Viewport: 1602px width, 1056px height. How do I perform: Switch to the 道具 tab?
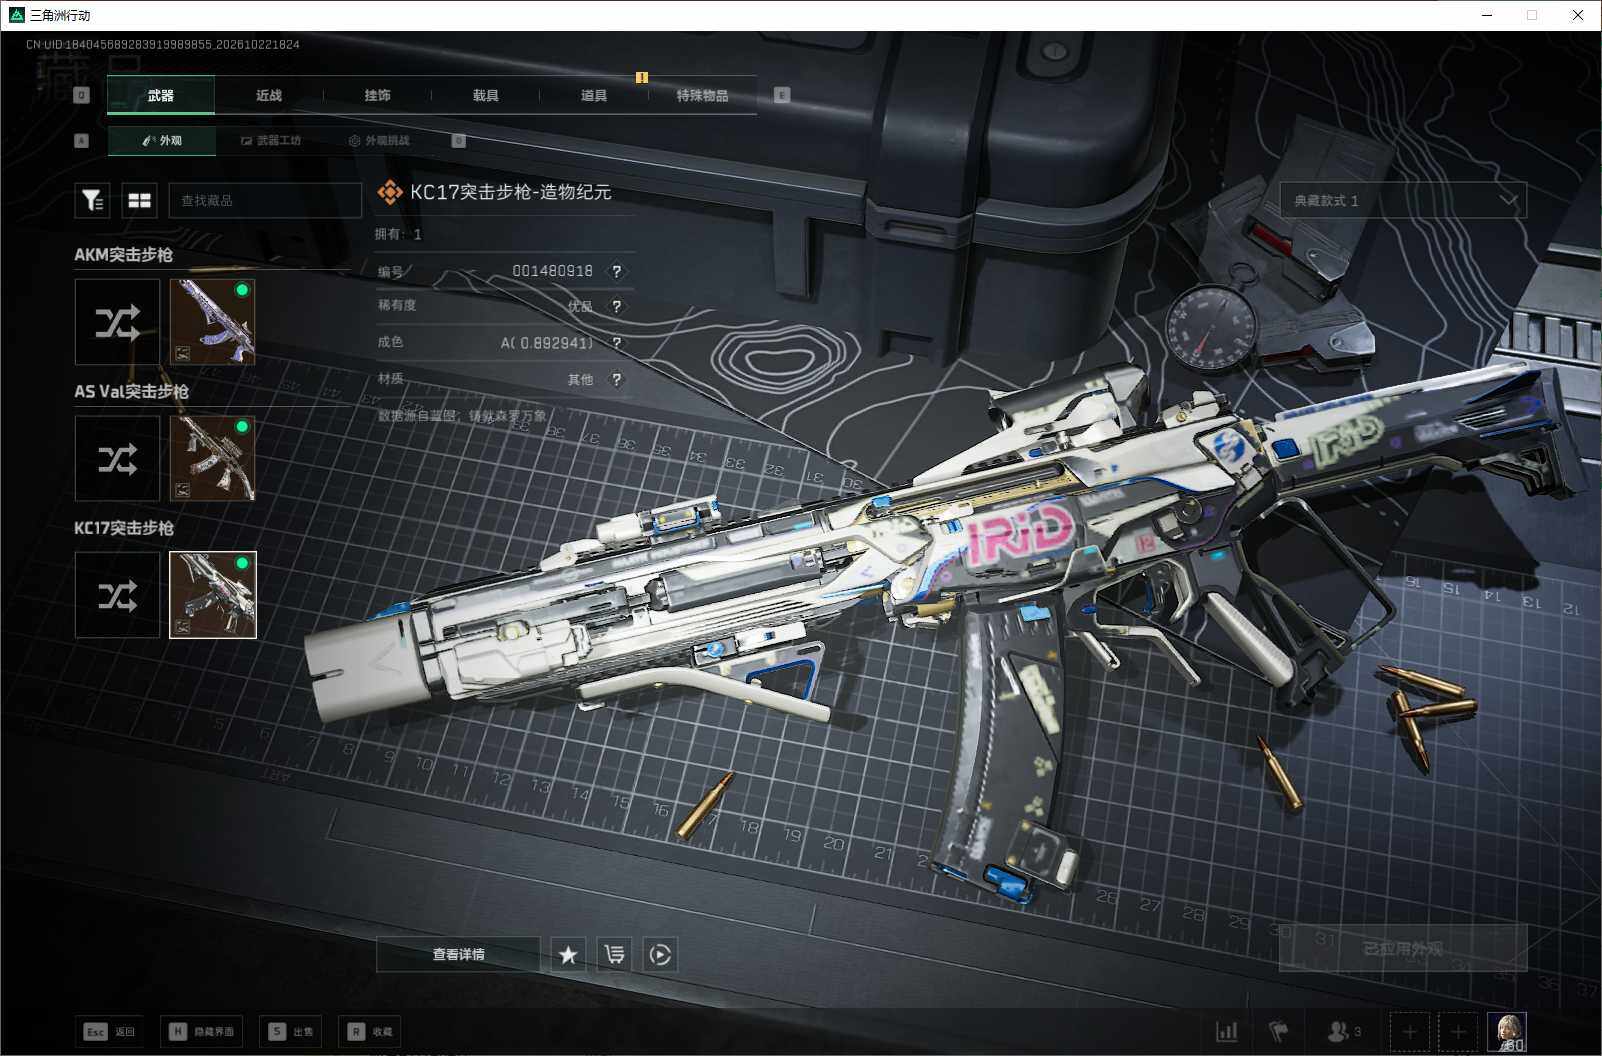tap(593, 95)
